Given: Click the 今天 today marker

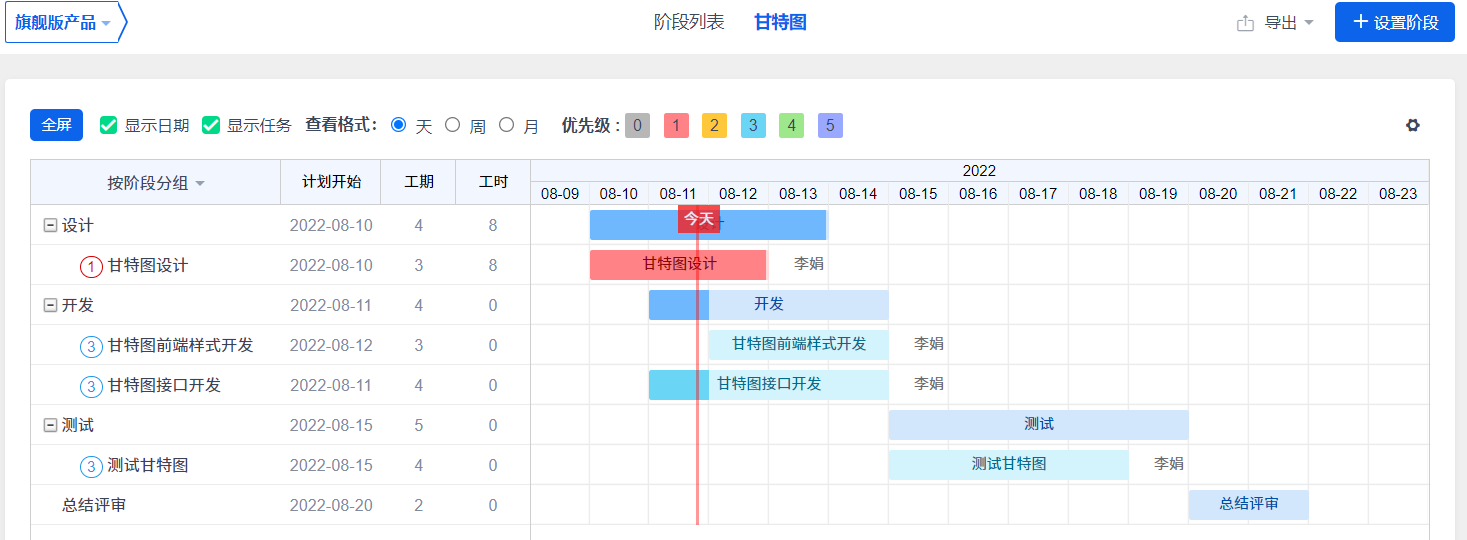Looking at the screenshot, I should click(x=699, y=219).
